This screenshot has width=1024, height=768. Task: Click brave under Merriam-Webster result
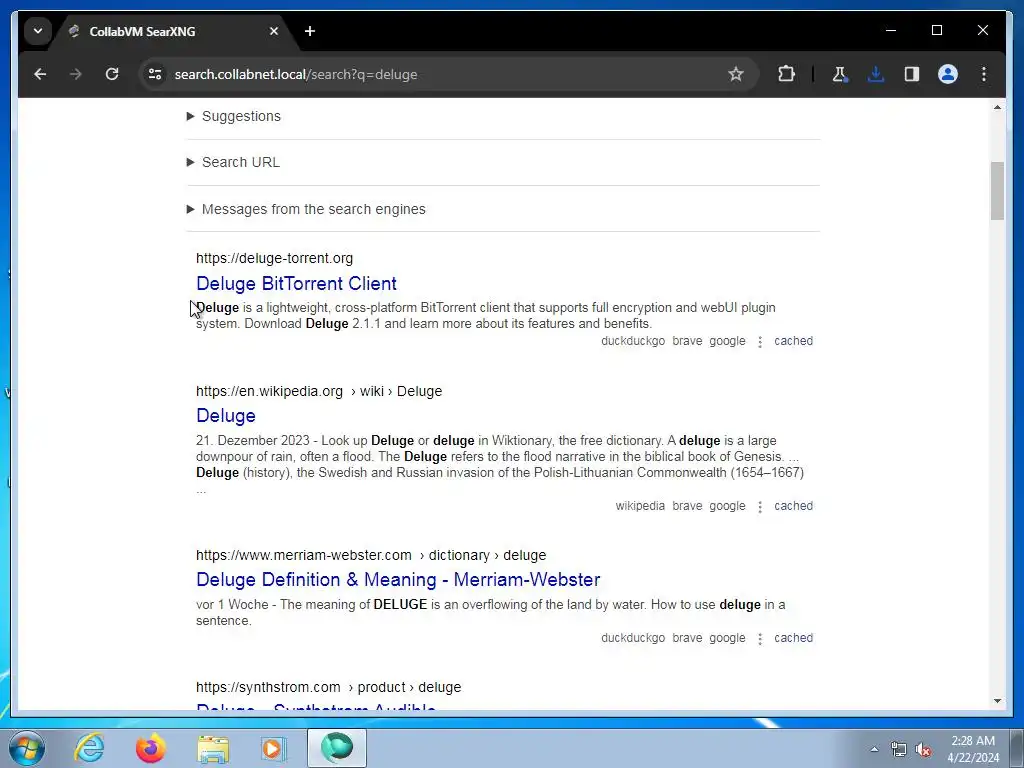coord(687,638)
